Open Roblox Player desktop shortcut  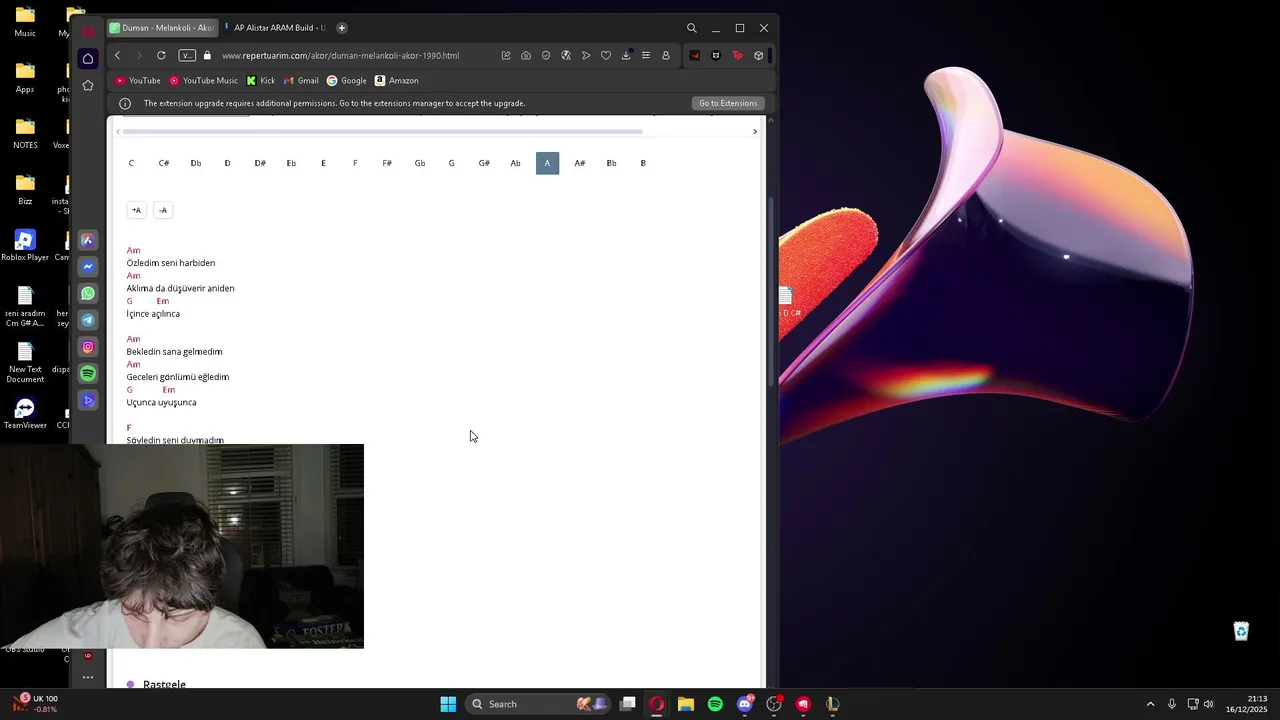pyautogui.click(x=25, y=246)
